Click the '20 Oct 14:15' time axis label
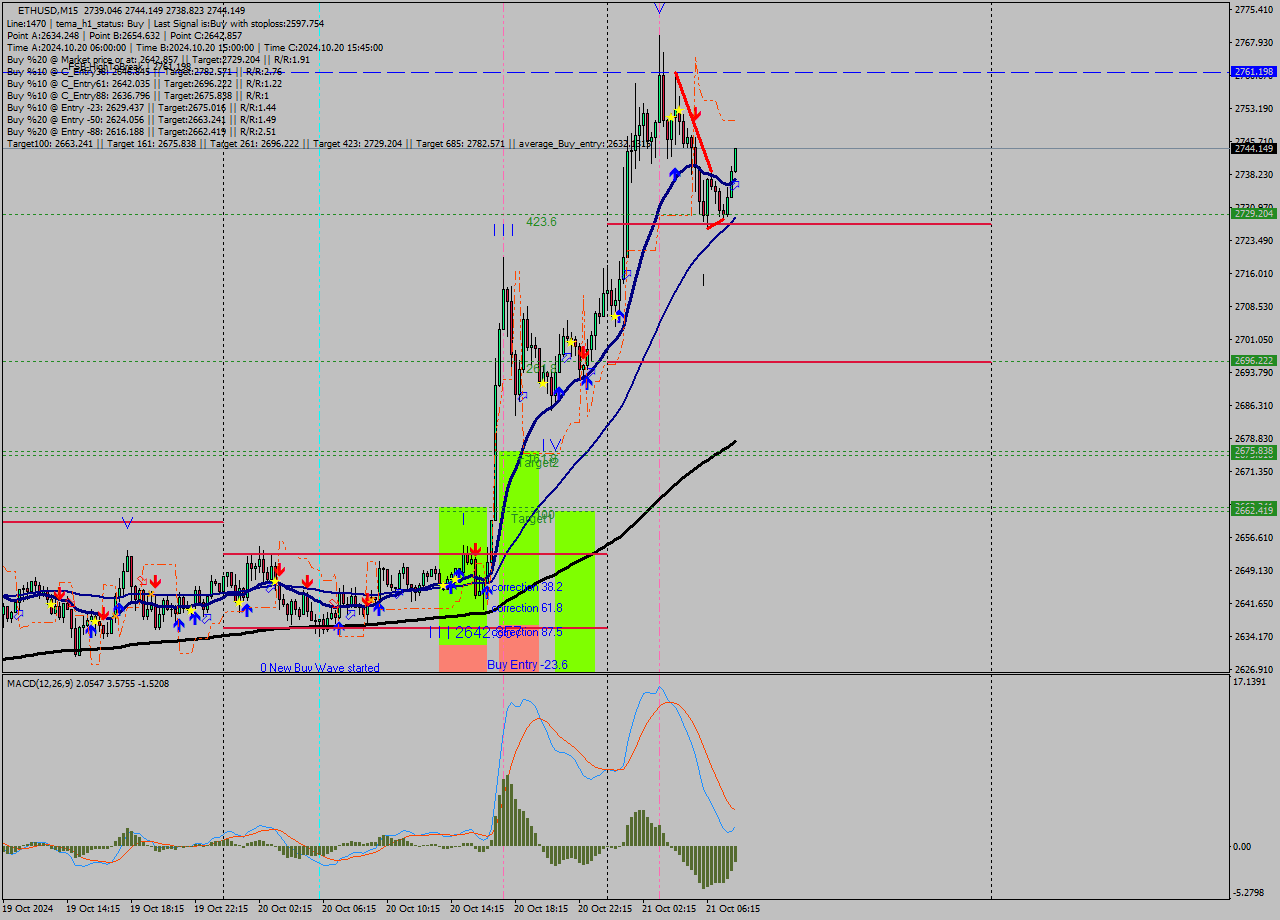The image size is (1280, 920). (x=477, y=909)
